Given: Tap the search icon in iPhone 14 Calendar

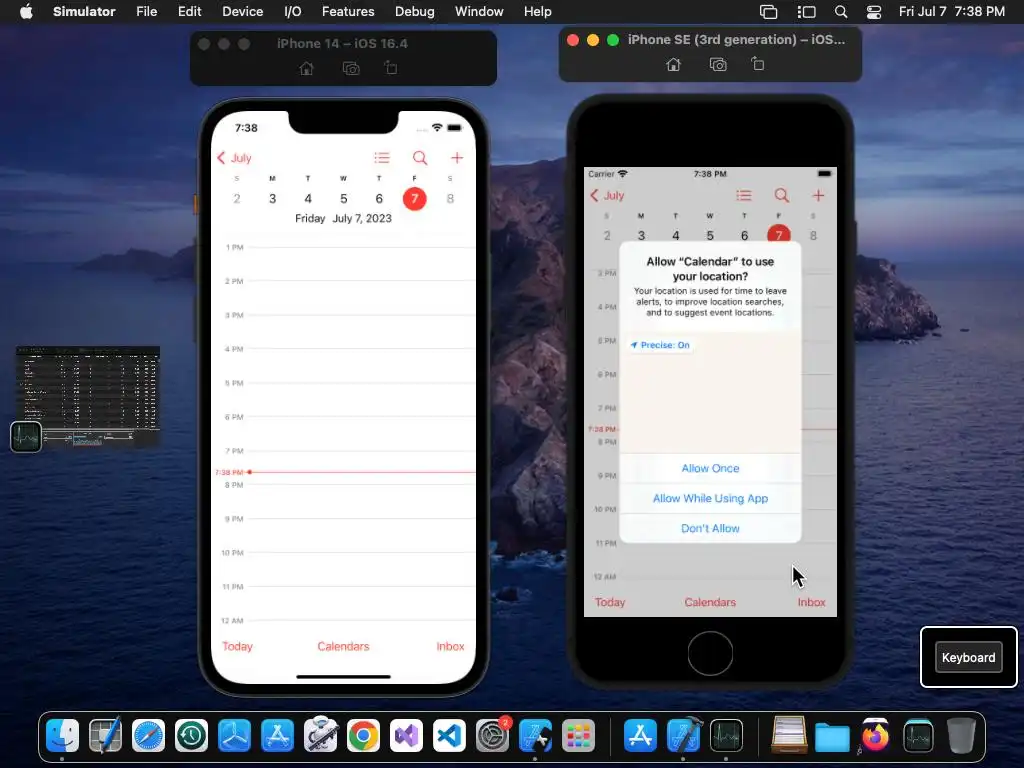Looking at the screenshot, I should tap(420, 158).
